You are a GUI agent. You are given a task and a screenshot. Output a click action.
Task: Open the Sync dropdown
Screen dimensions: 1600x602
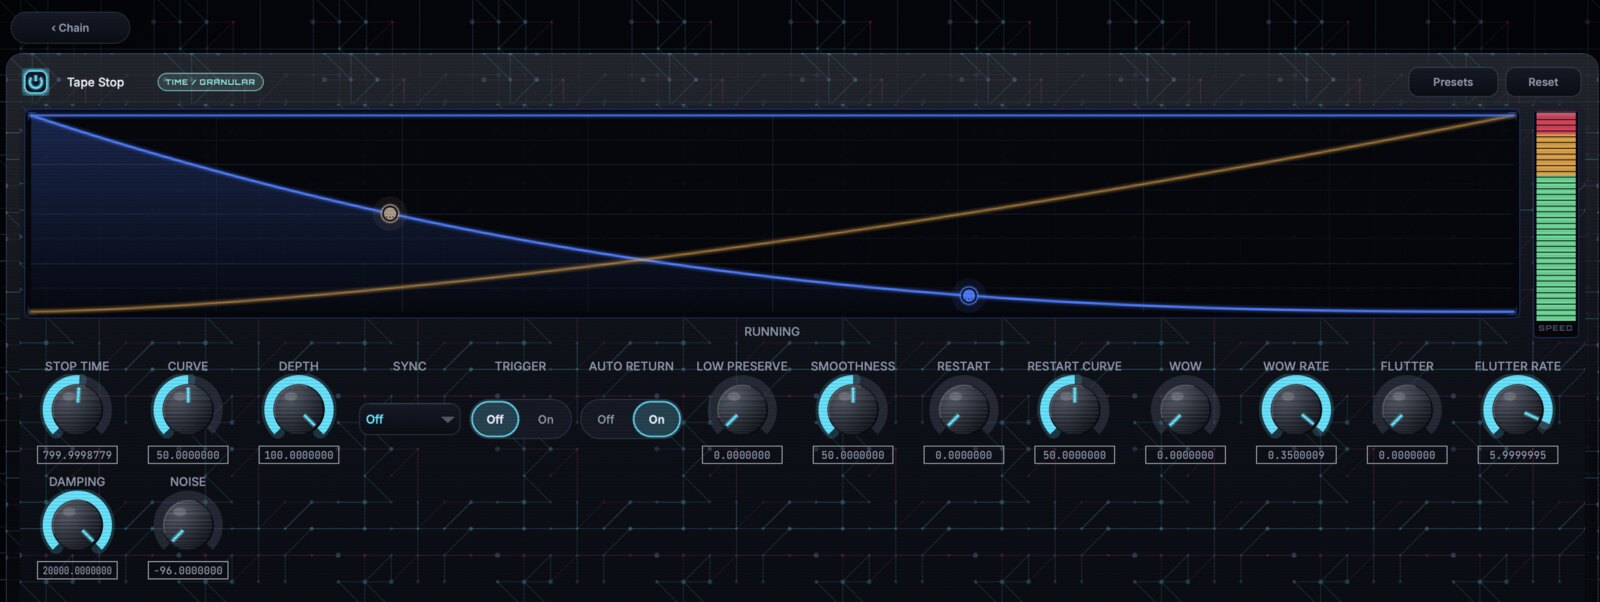[409, 419]
